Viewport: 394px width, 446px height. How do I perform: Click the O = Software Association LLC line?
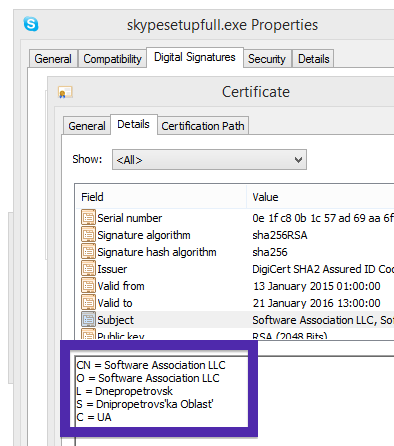[x=148, y=378]
